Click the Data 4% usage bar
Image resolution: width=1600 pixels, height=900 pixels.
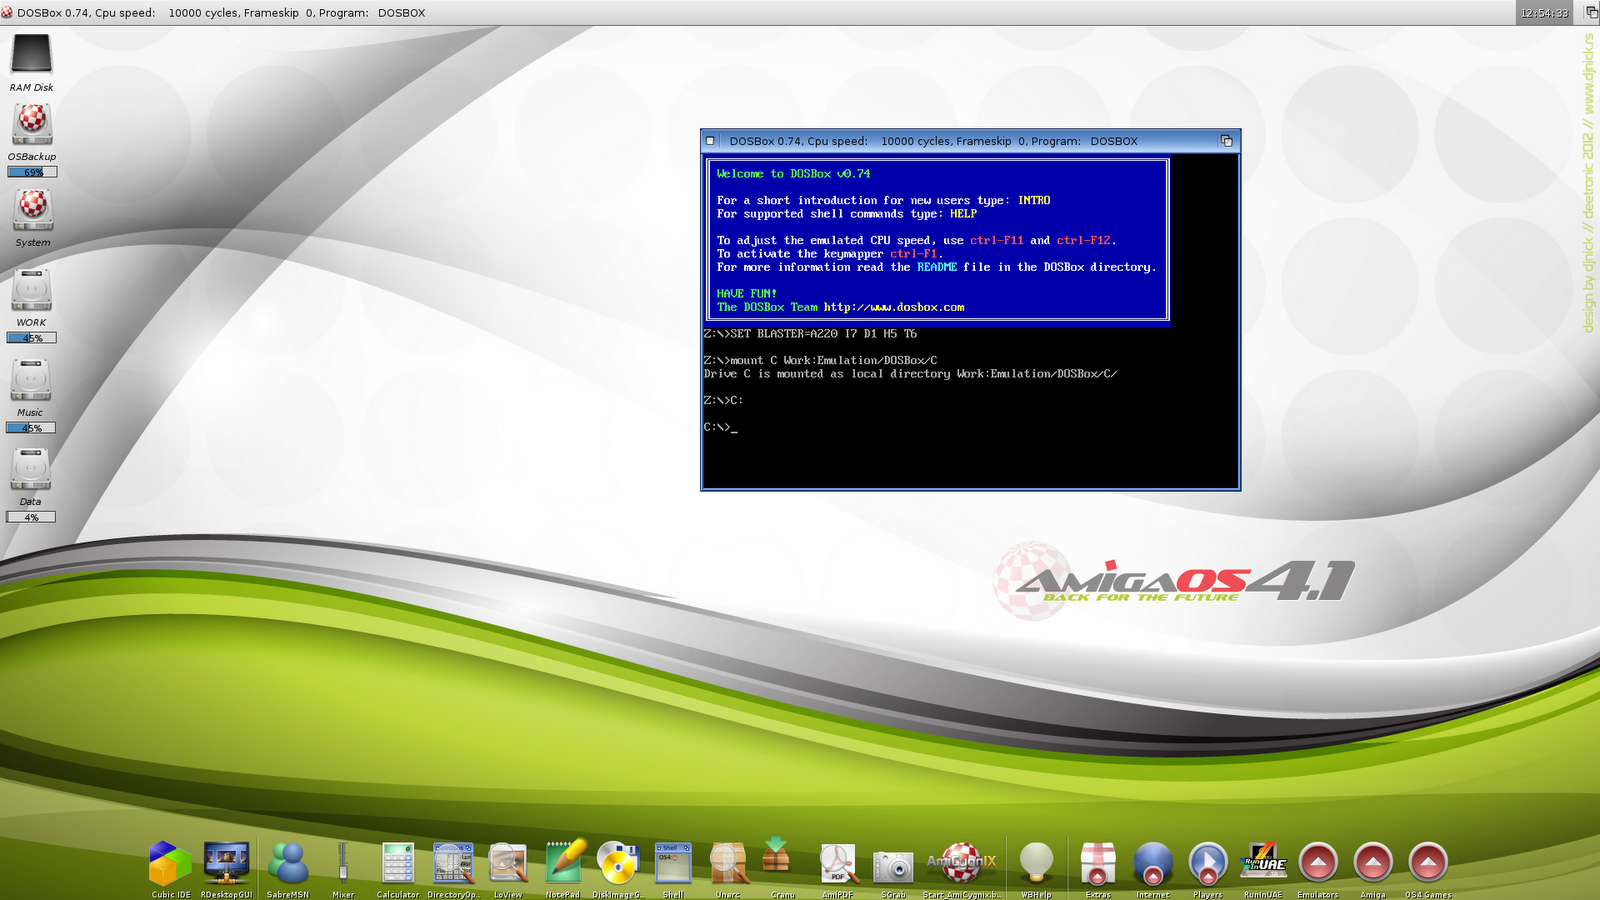[32, 517]
